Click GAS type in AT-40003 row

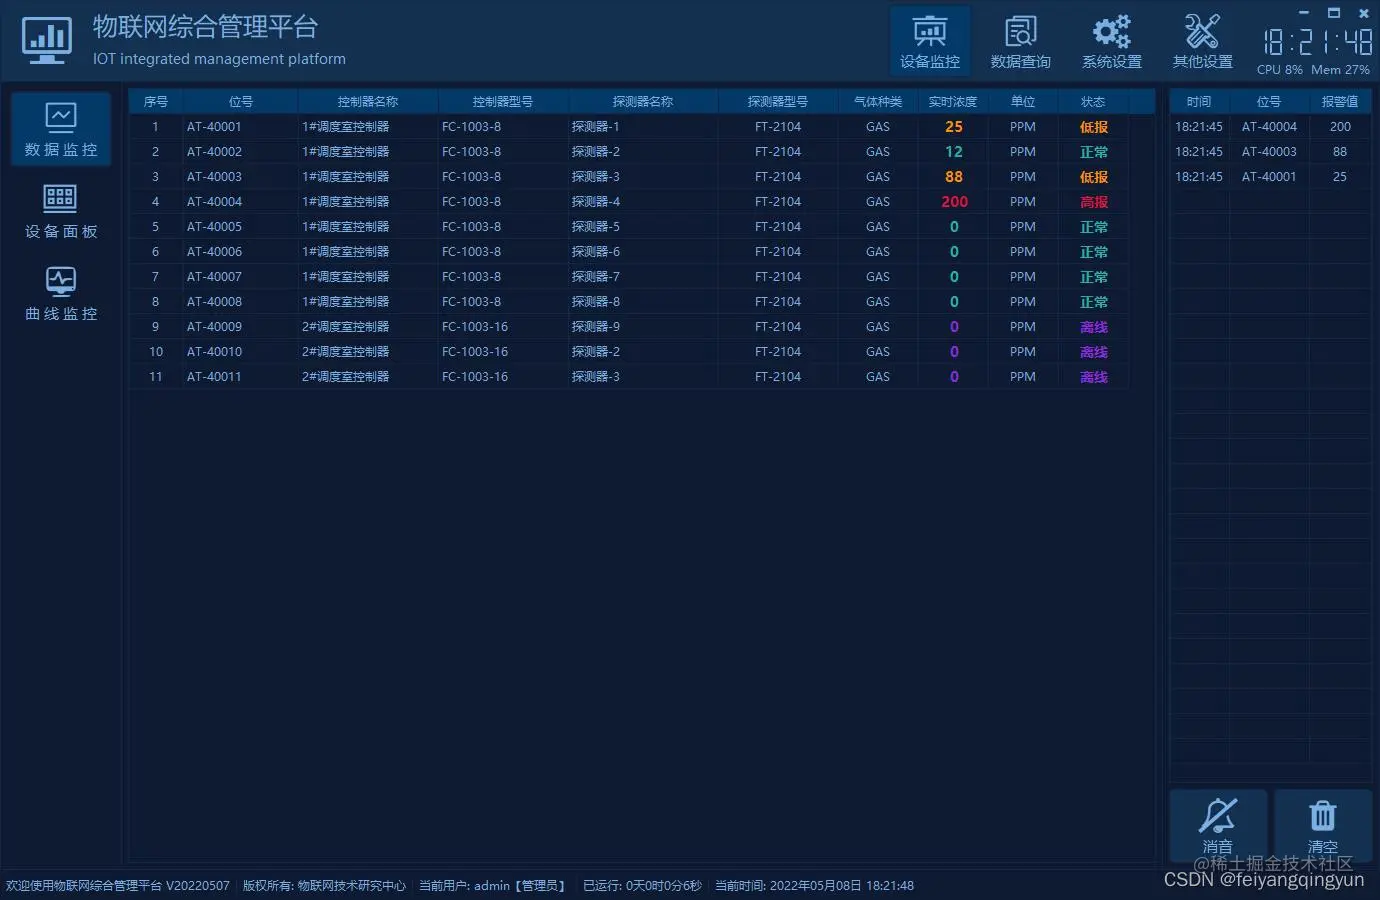878,177
